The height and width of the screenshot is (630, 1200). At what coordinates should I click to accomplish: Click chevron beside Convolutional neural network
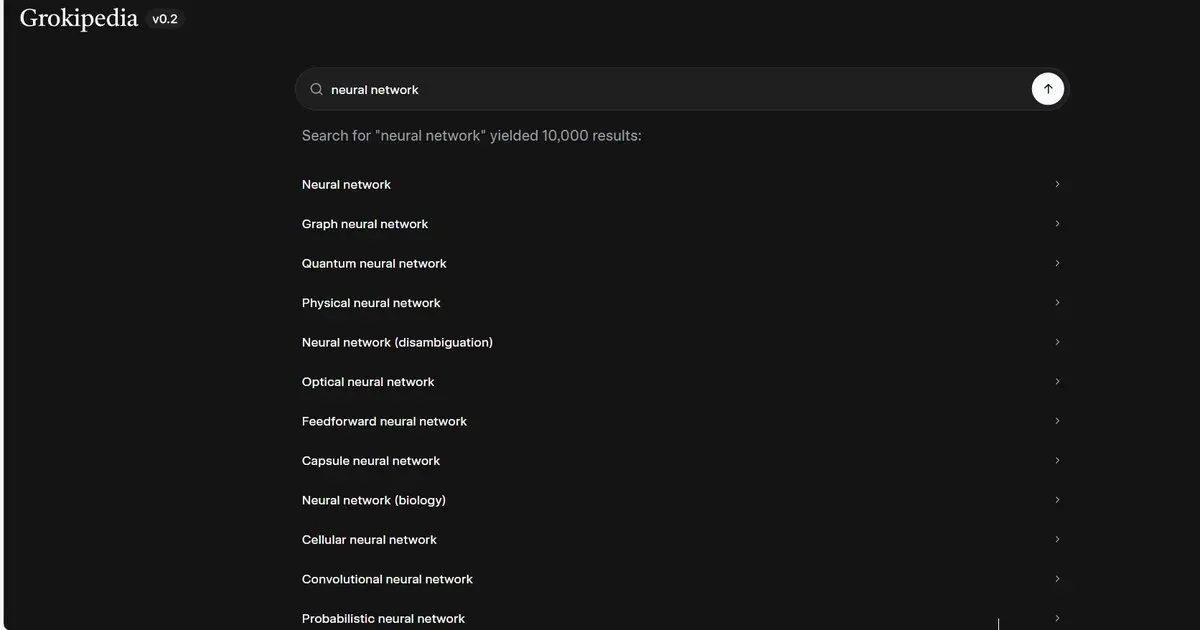[x=1057, y=579]
